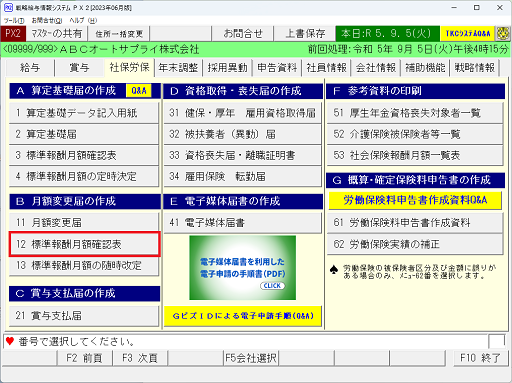
Task: Open the ヘルプ menu
Action: 83,21
